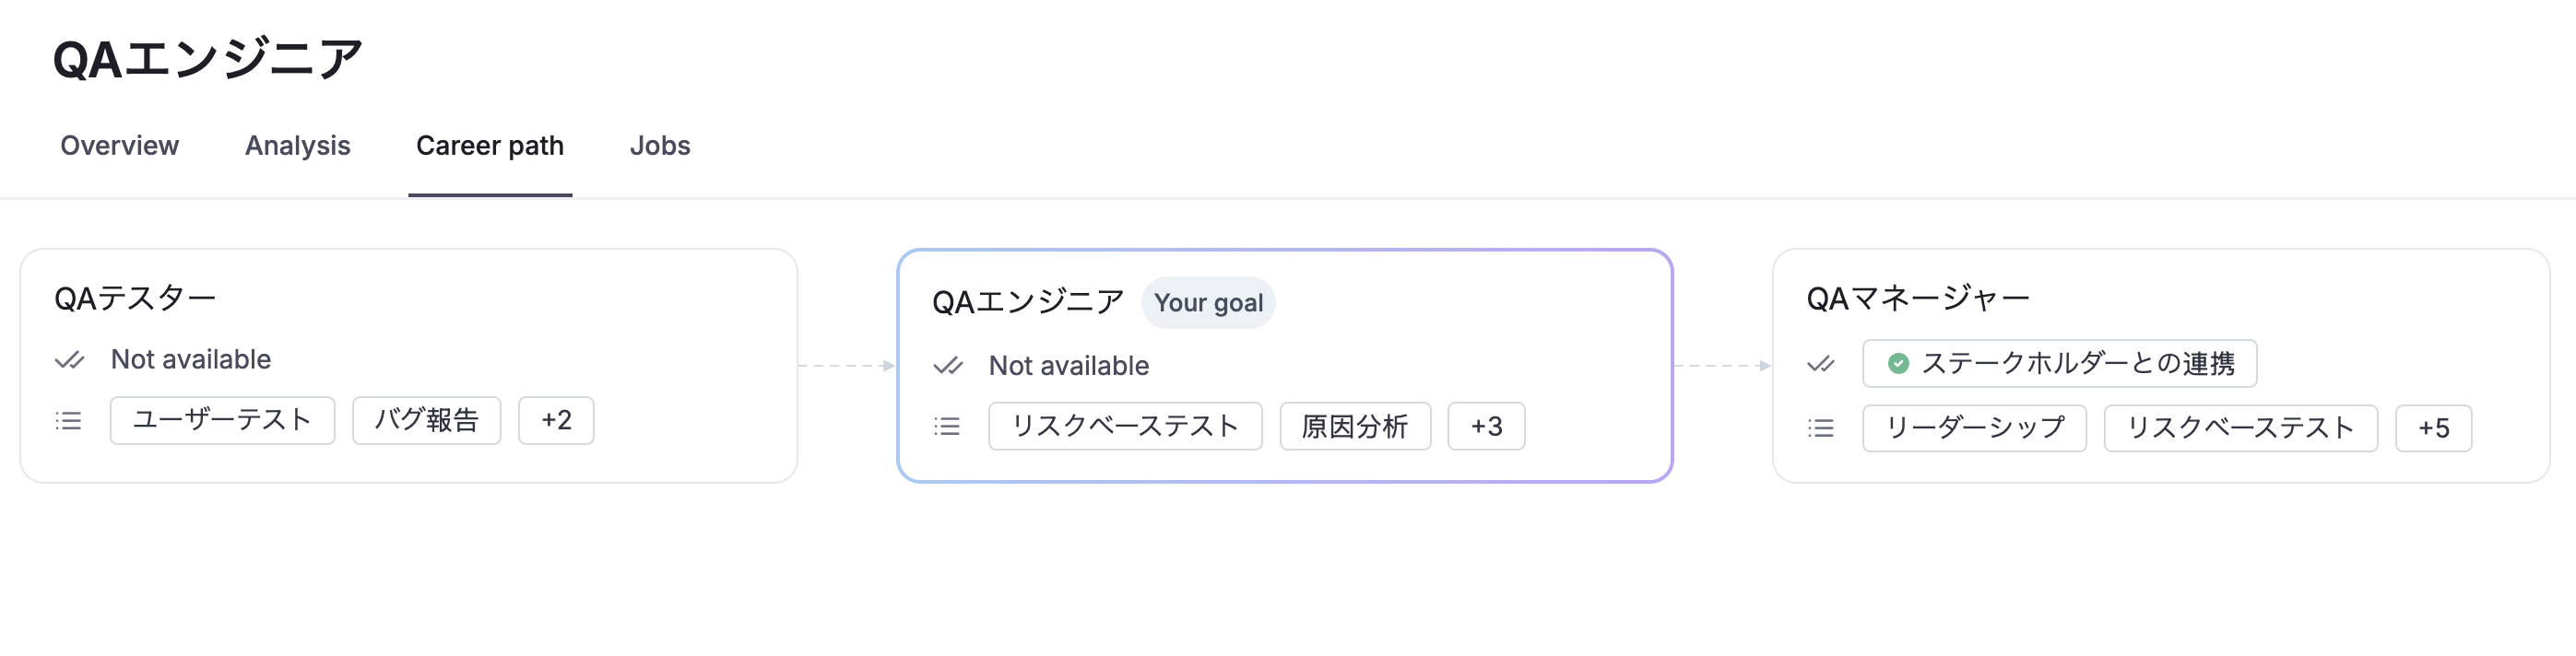Go to the Jobs tab
2576x656 pixels.
click(x=660, y=146)
